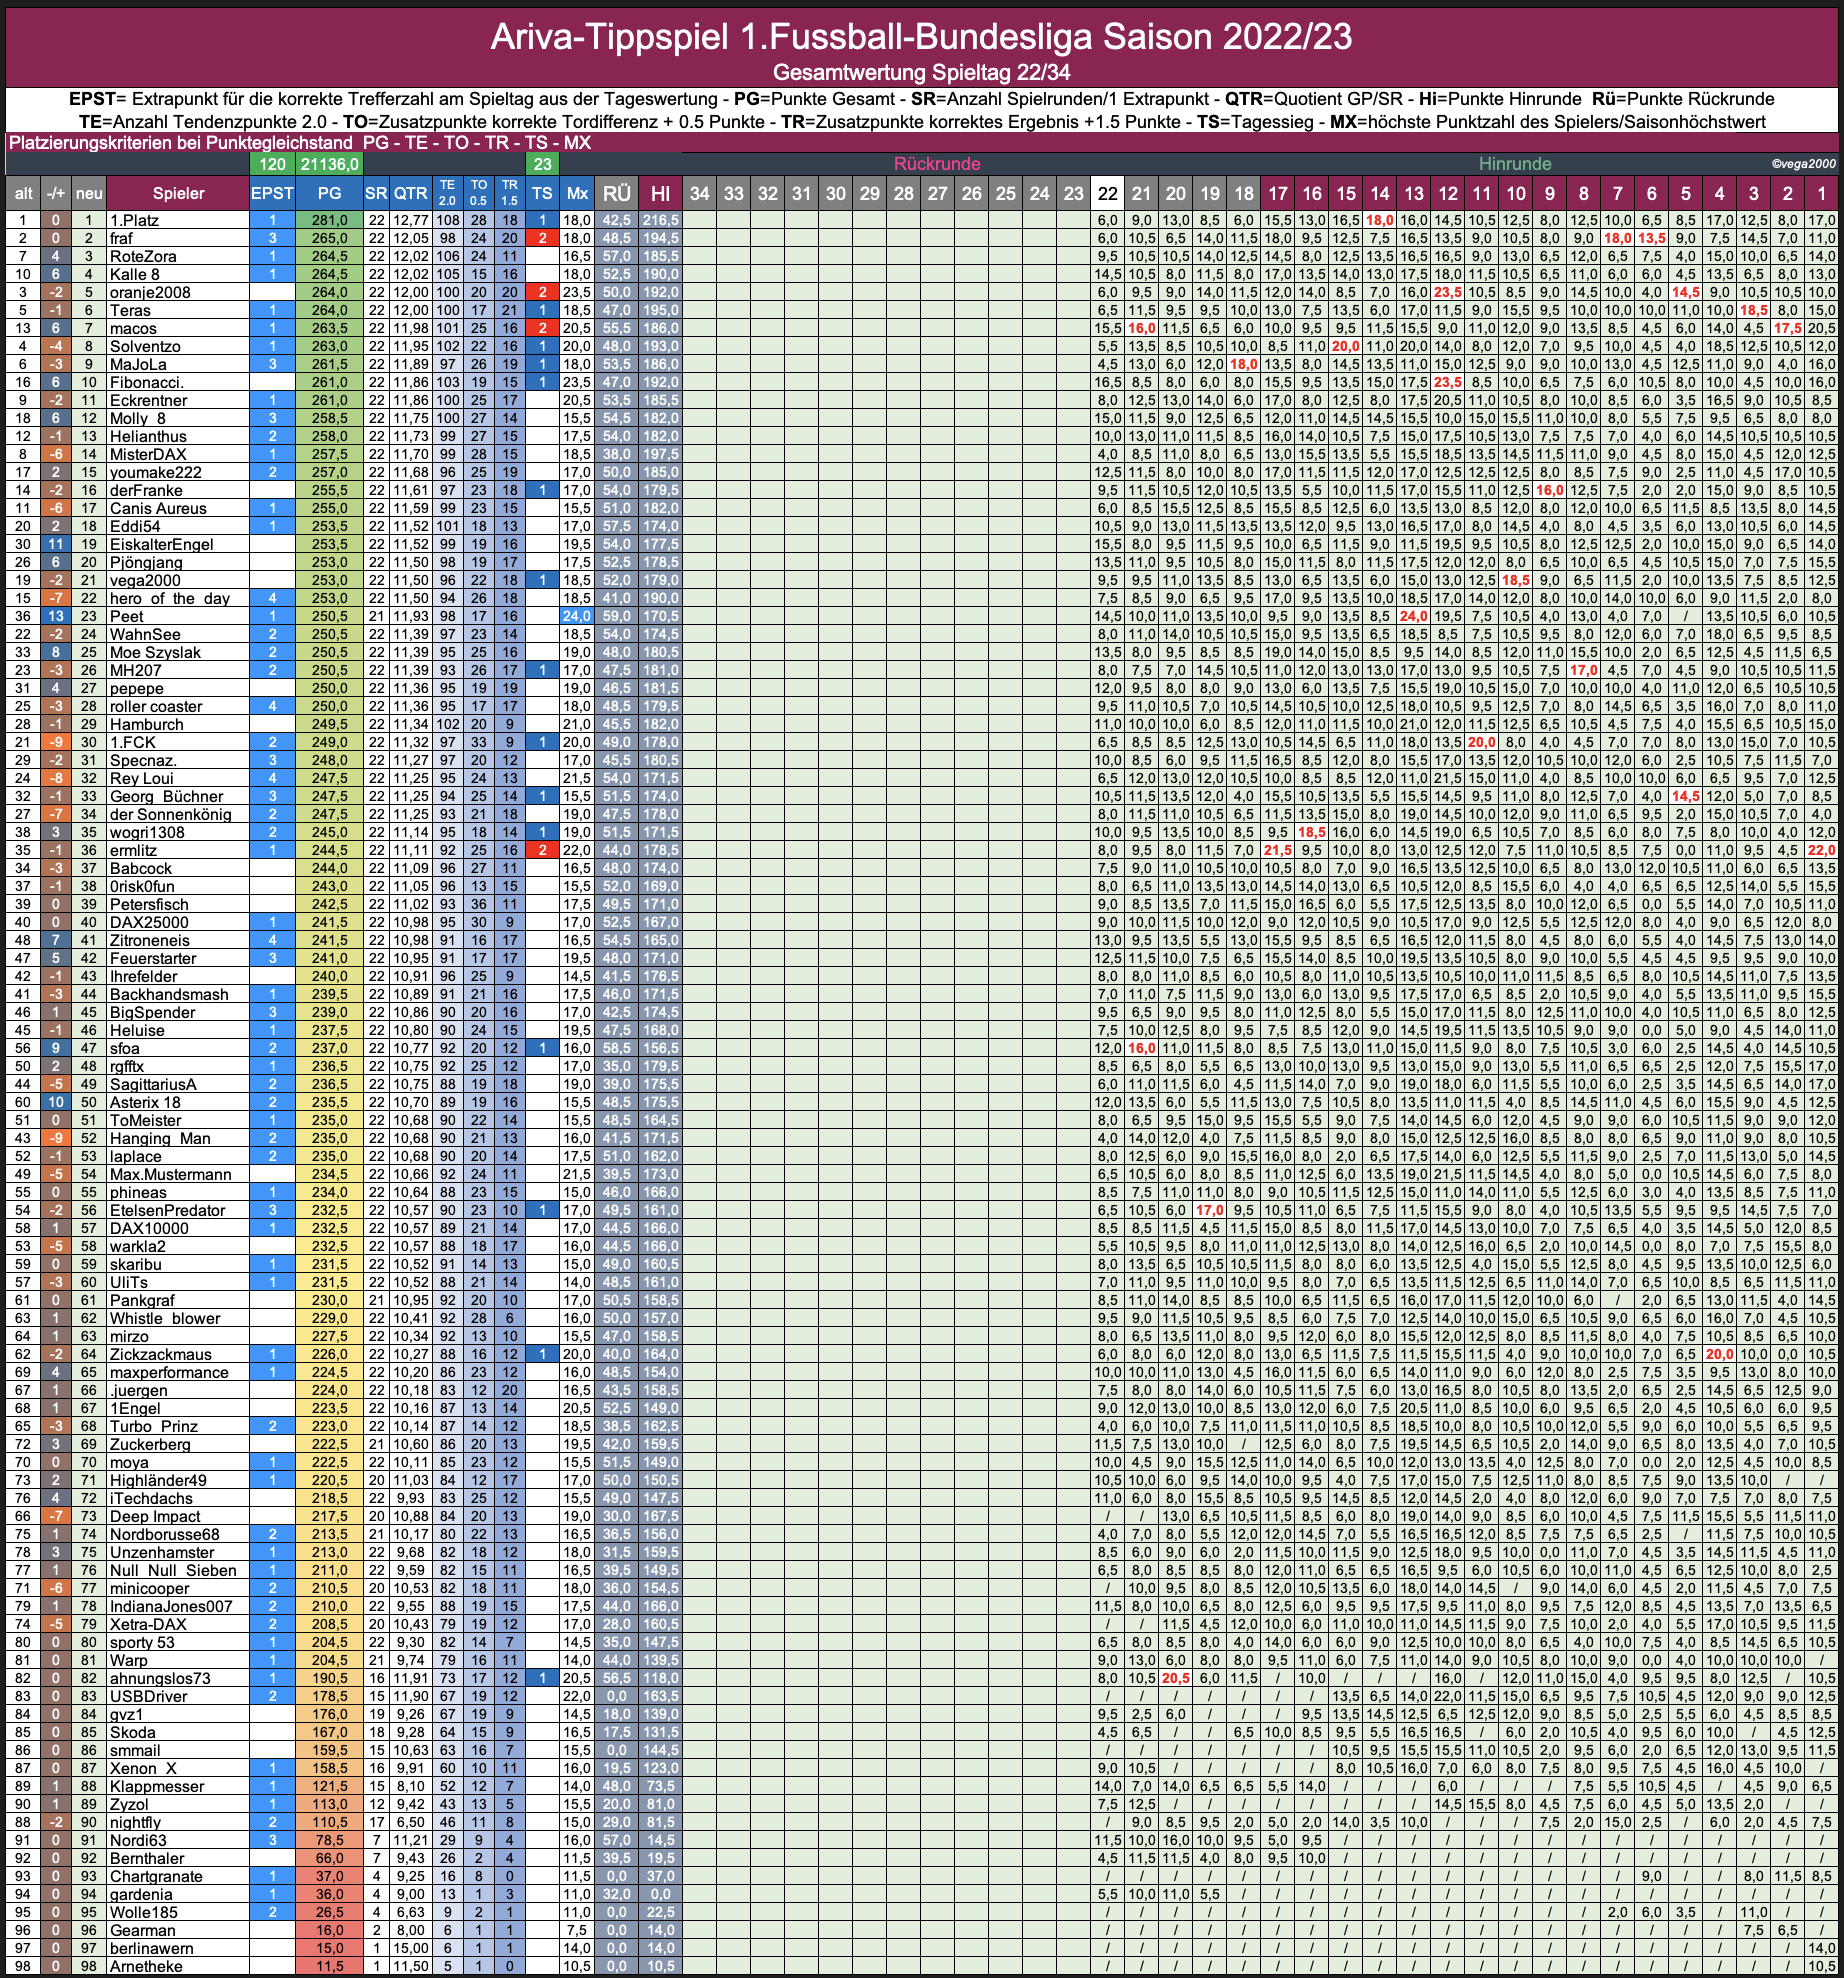Click the 'Mx' column header
This screenshot has width=1844, height=1978.
click(x=577, y=194)
